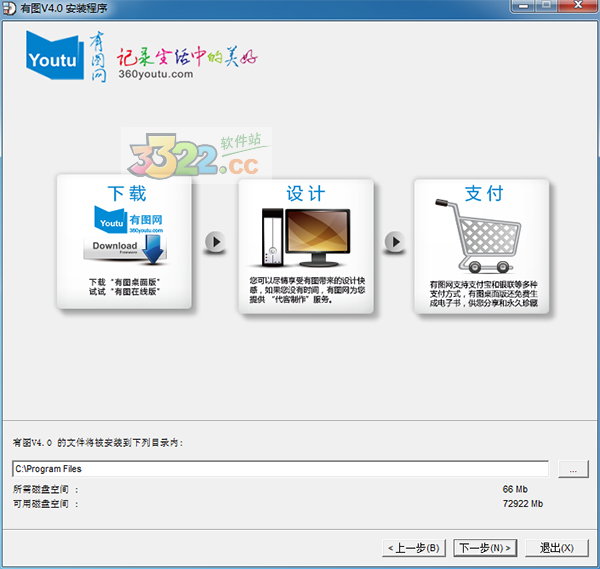Click the 360youtu.com website text
The image size is (600, 569).
(156, 74)
